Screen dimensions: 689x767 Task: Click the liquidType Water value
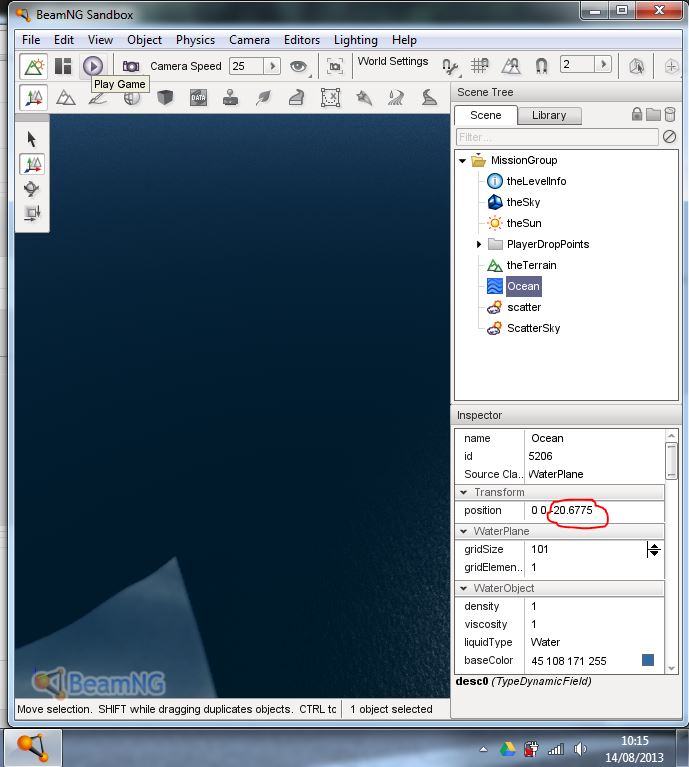[545, 642]
